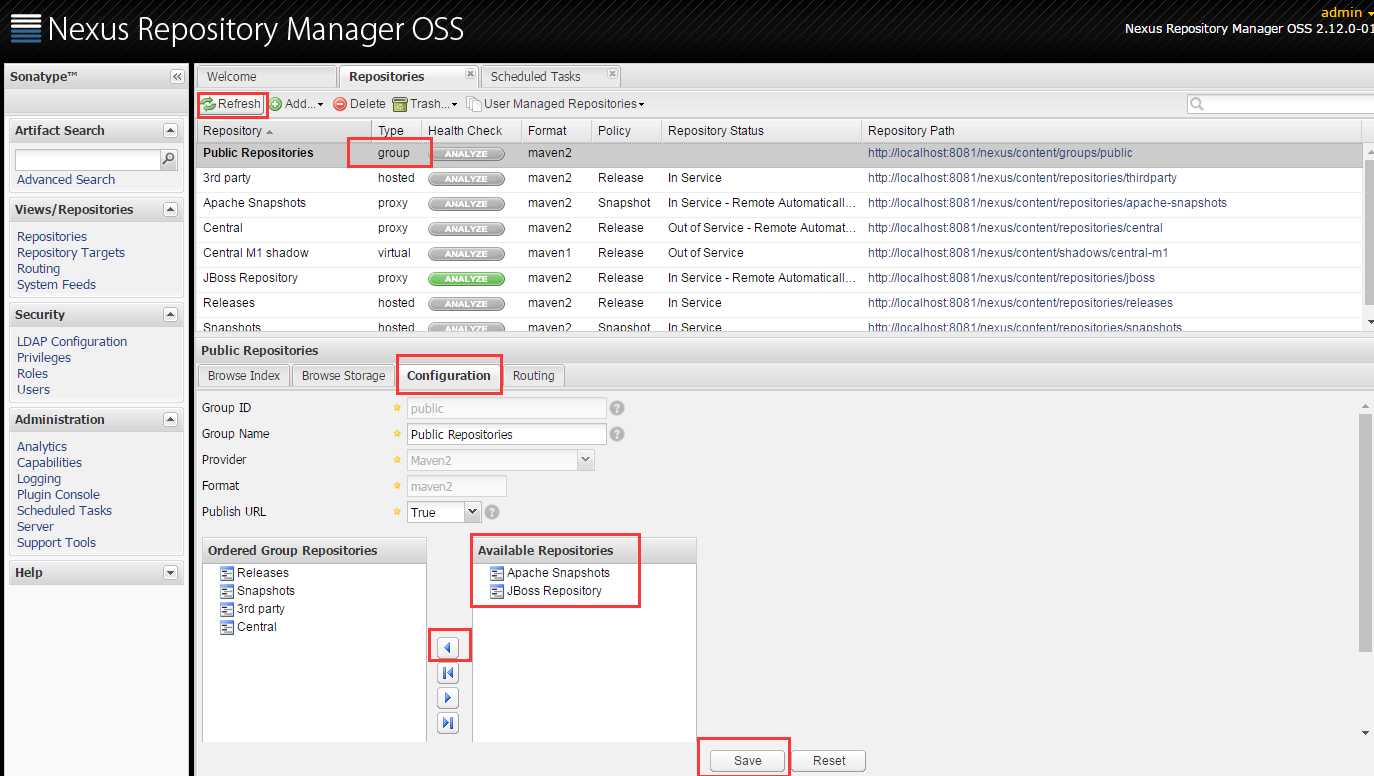Image resolution: width=1374 pixels, height=776 pixels.
Task: Open User Managed Repositories filter dropdown
Action: (555, 104)
